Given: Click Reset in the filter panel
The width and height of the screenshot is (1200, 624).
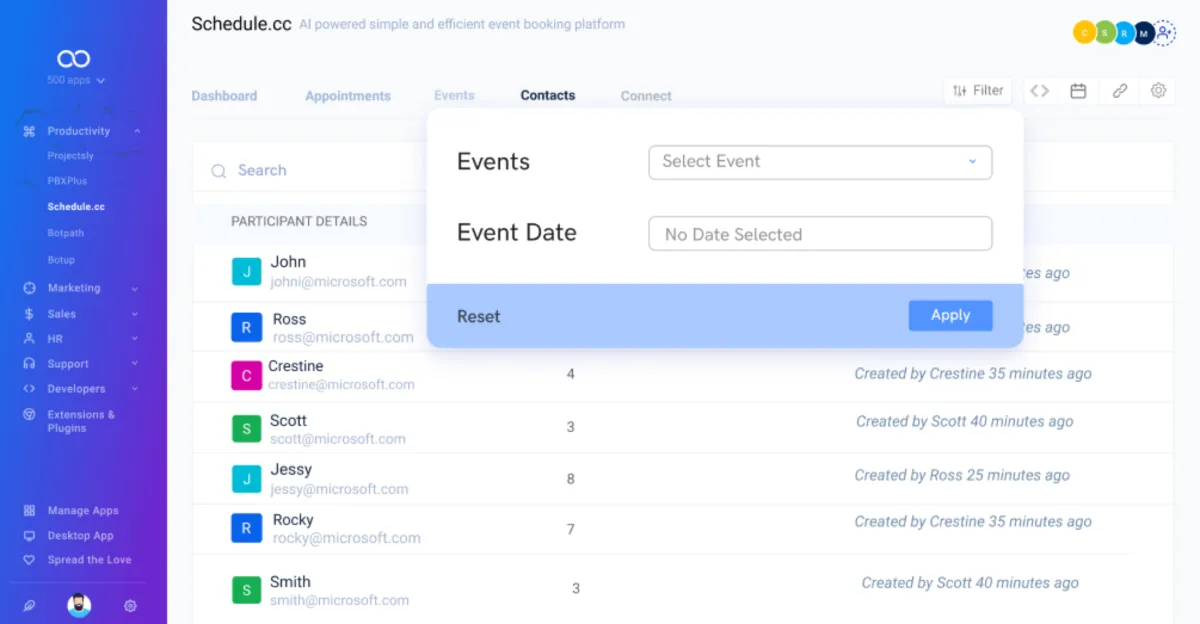Looking at the screenshot, I should pyautogui.click(x=478, y=316).
